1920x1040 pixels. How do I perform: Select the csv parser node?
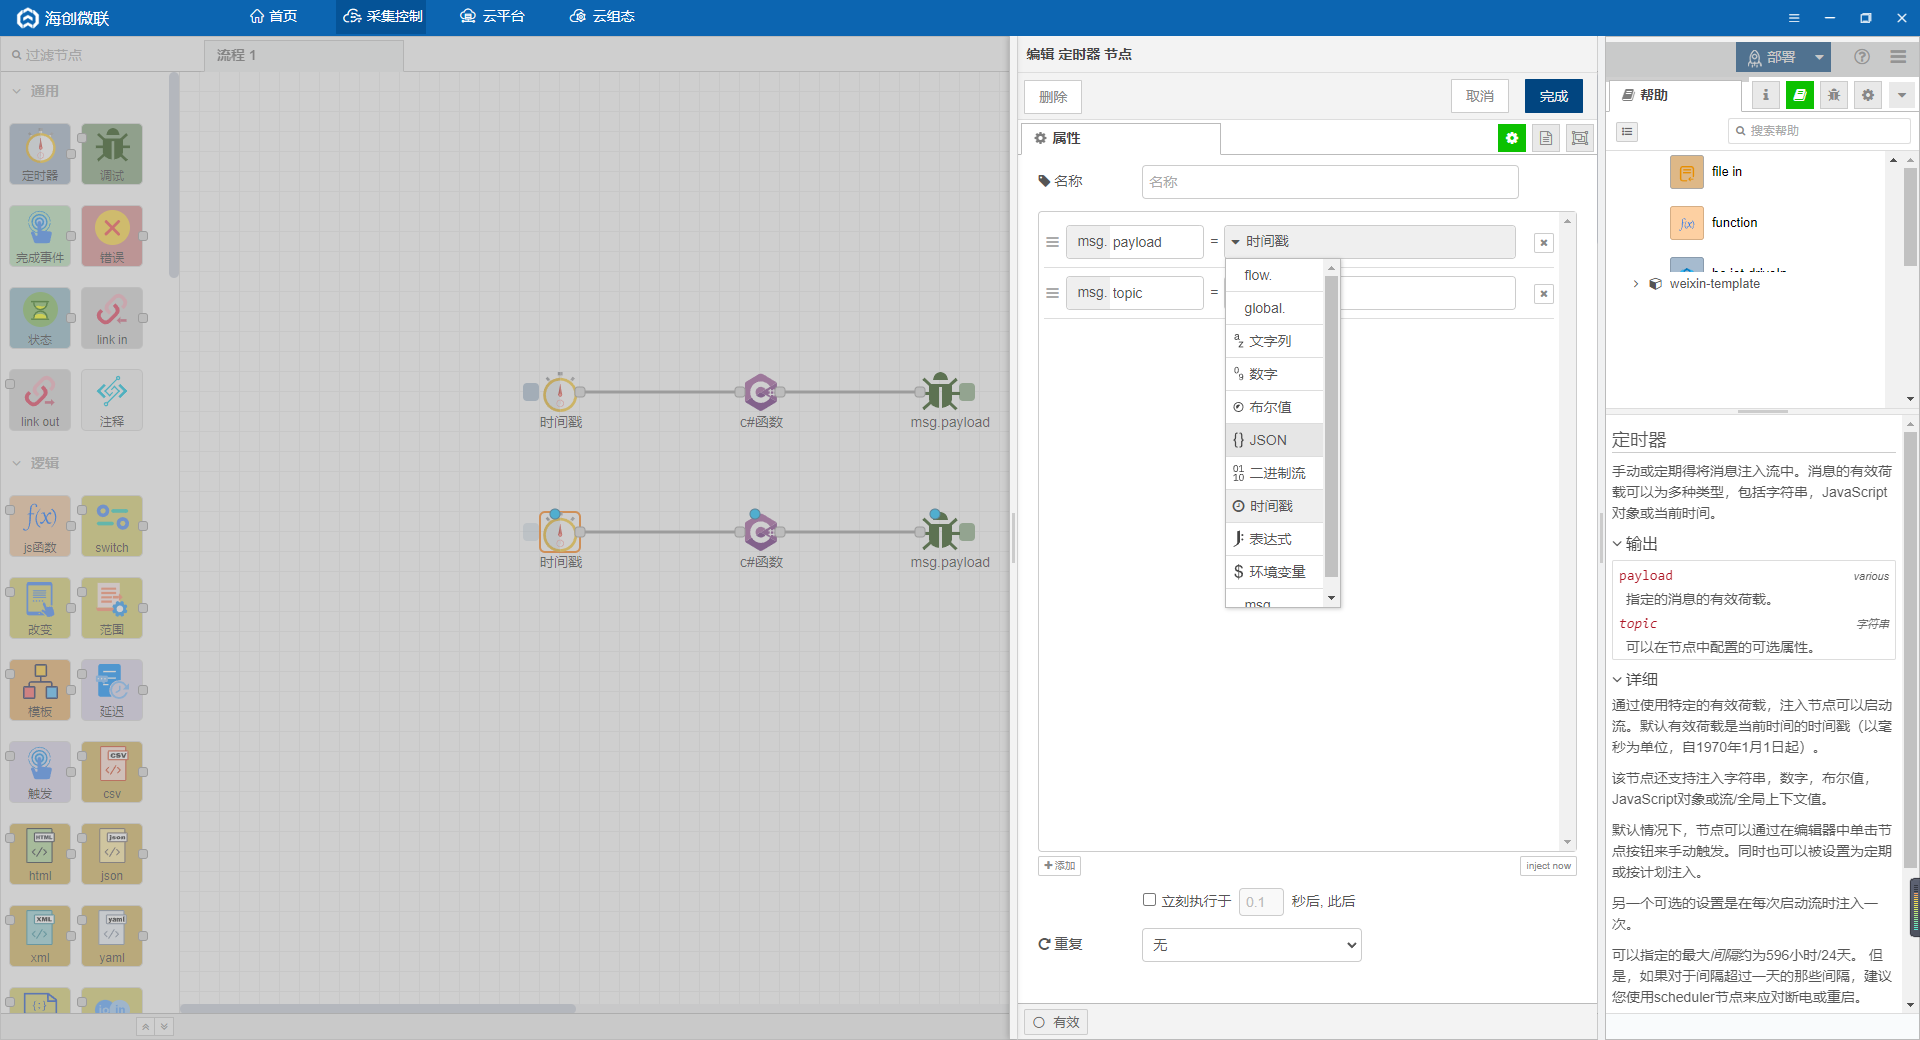(x=112, y=772)
